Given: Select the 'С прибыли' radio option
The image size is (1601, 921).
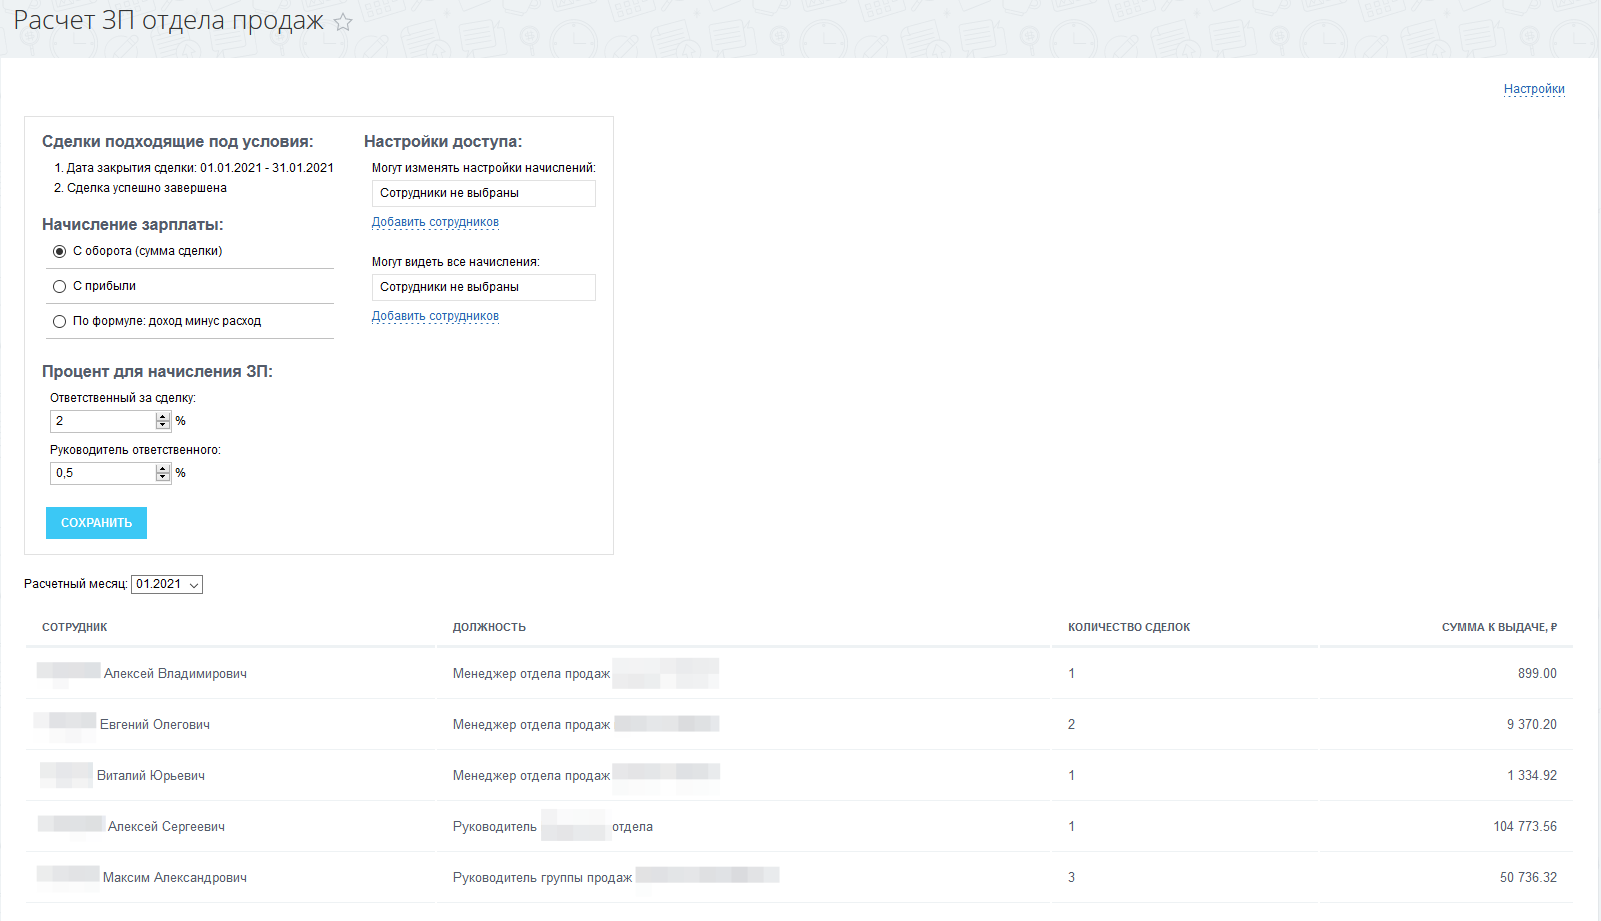Looking at the screenshot, I should (60, 287).
